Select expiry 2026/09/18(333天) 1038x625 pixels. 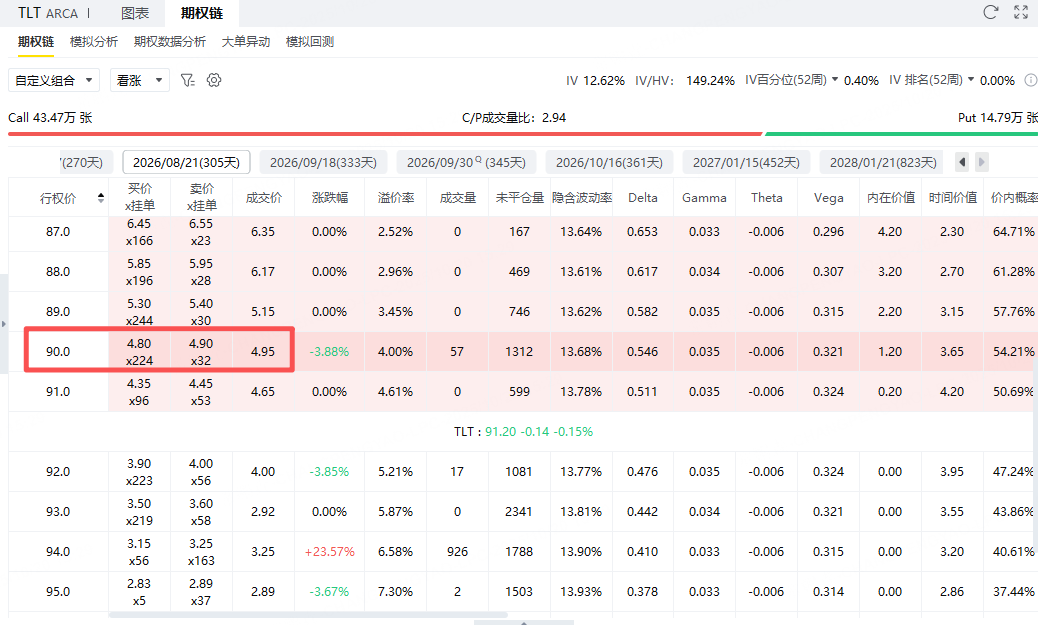click(x=323, y=162)
